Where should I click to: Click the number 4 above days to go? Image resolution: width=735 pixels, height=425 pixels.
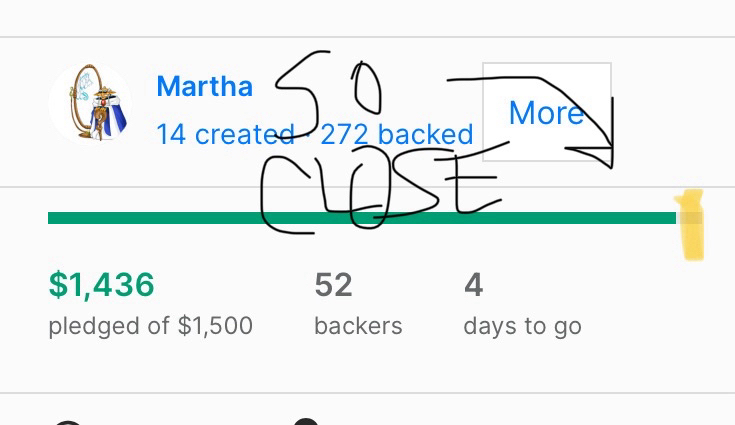click(x=473, y=286)
